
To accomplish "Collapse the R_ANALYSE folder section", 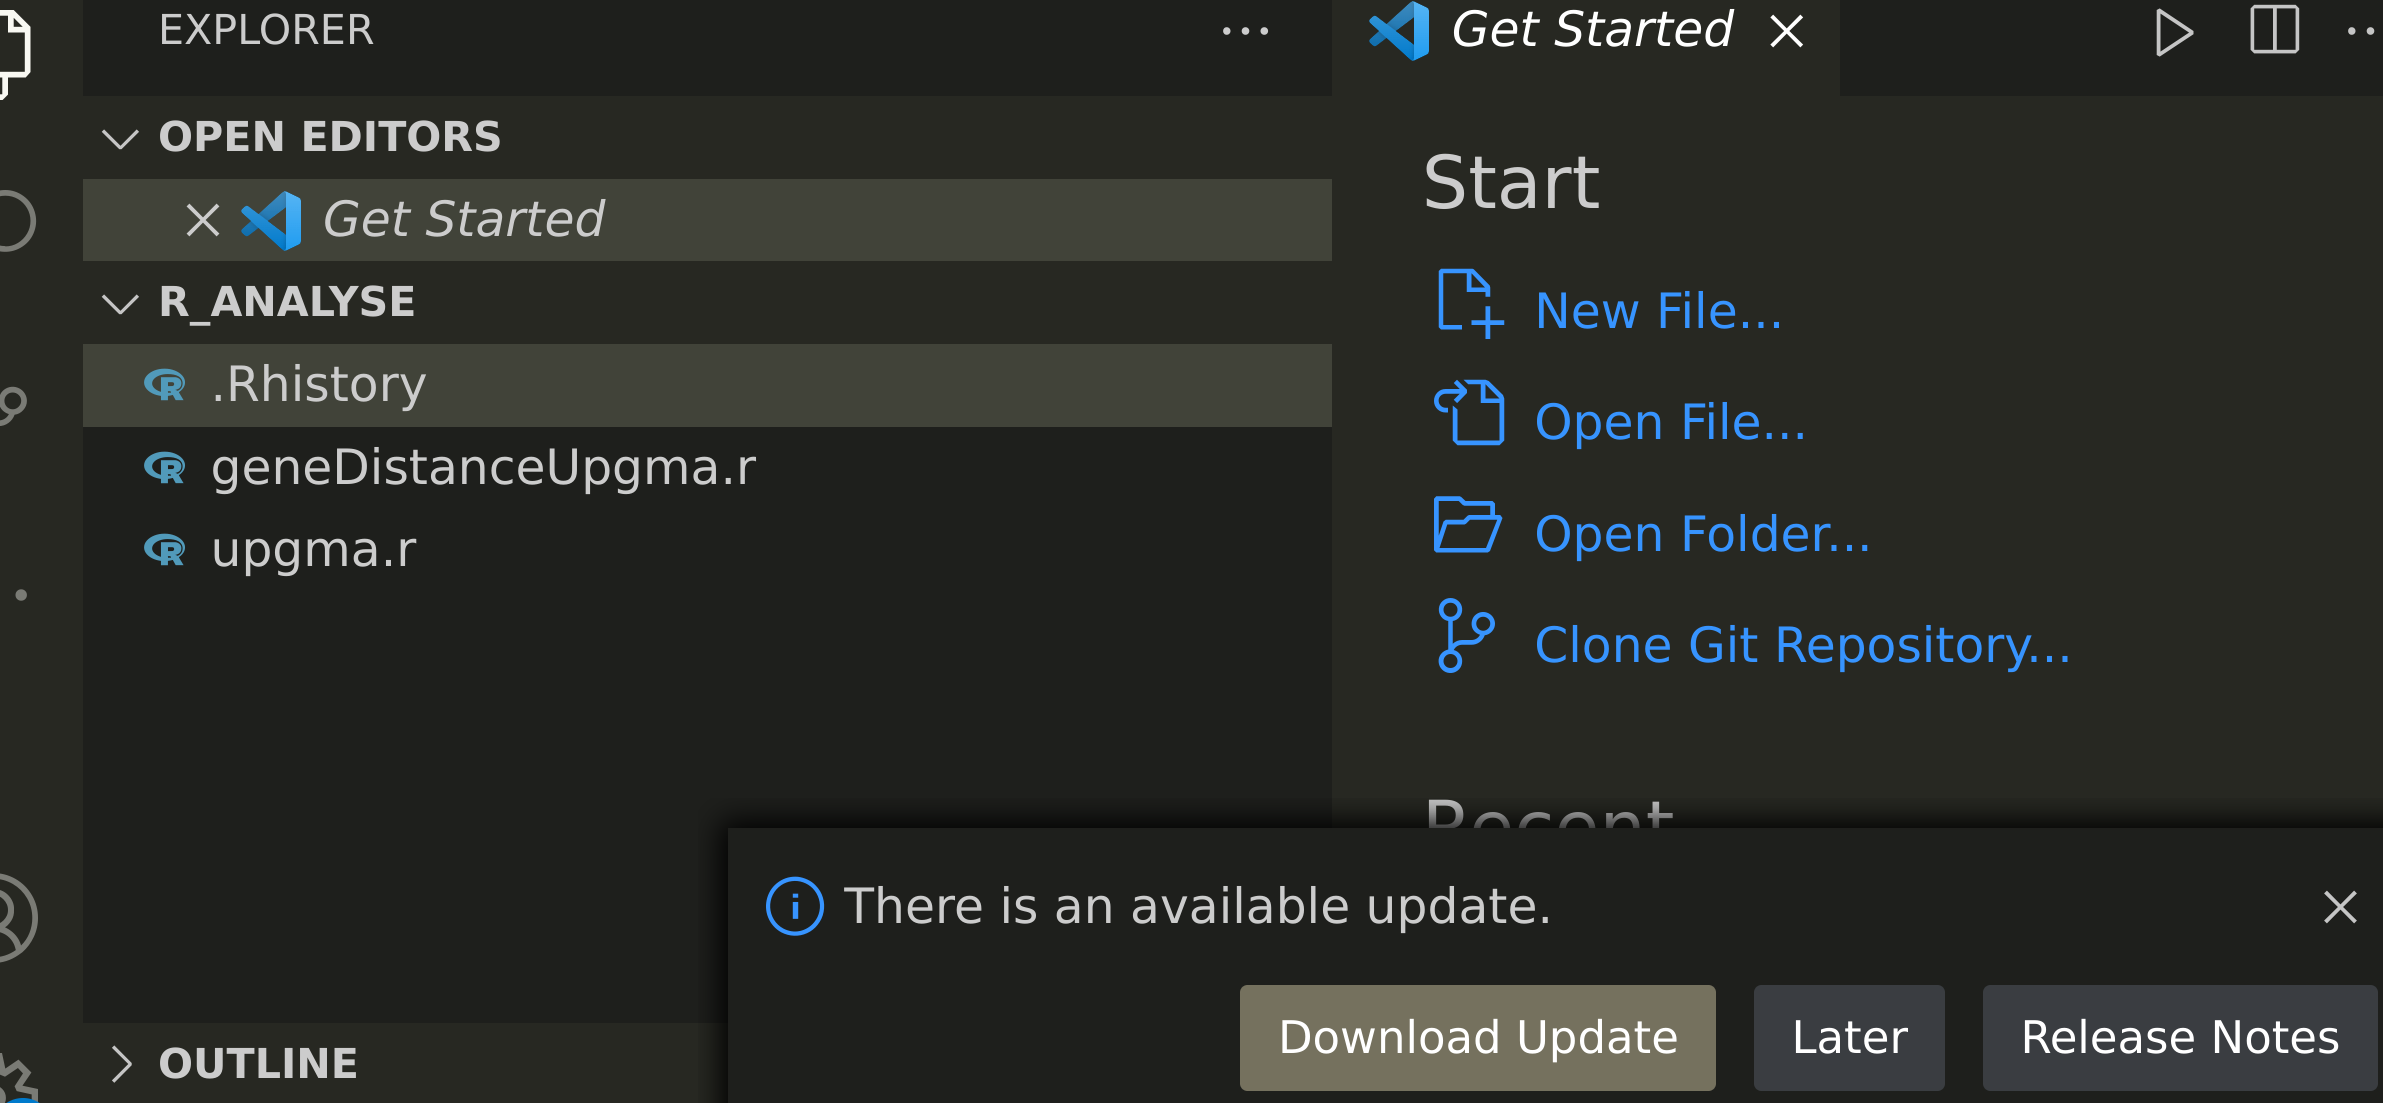I will (x=120, y=302).
